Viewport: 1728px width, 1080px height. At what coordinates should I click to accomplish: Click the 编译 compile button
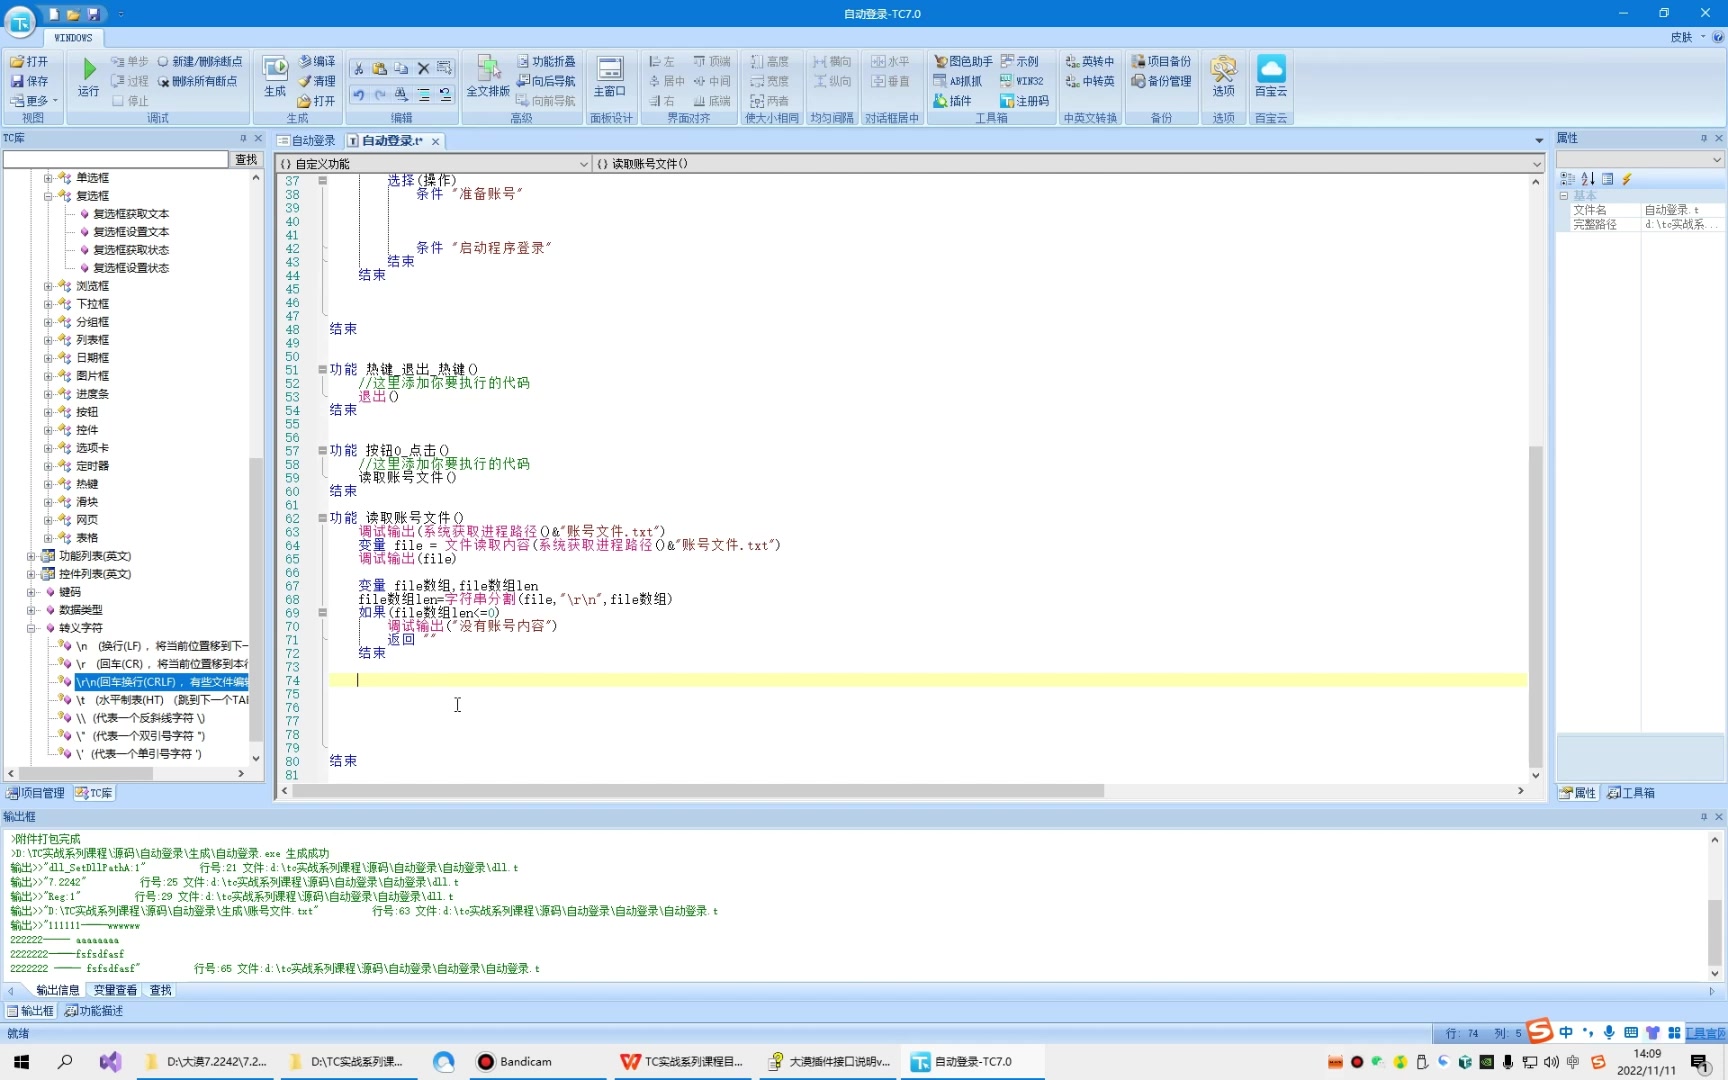317,61
